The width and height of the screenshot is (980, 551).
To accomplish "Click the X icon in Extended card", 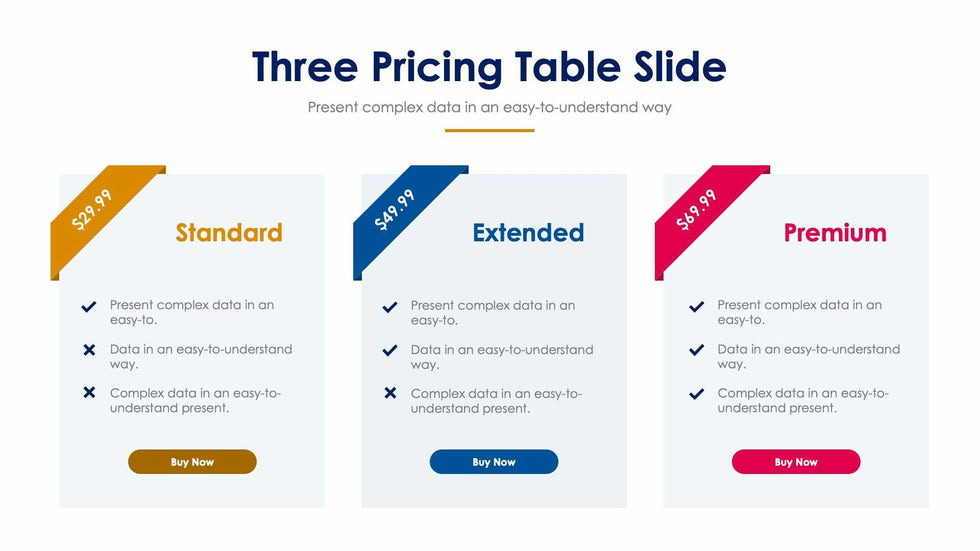I will point(390,393).
